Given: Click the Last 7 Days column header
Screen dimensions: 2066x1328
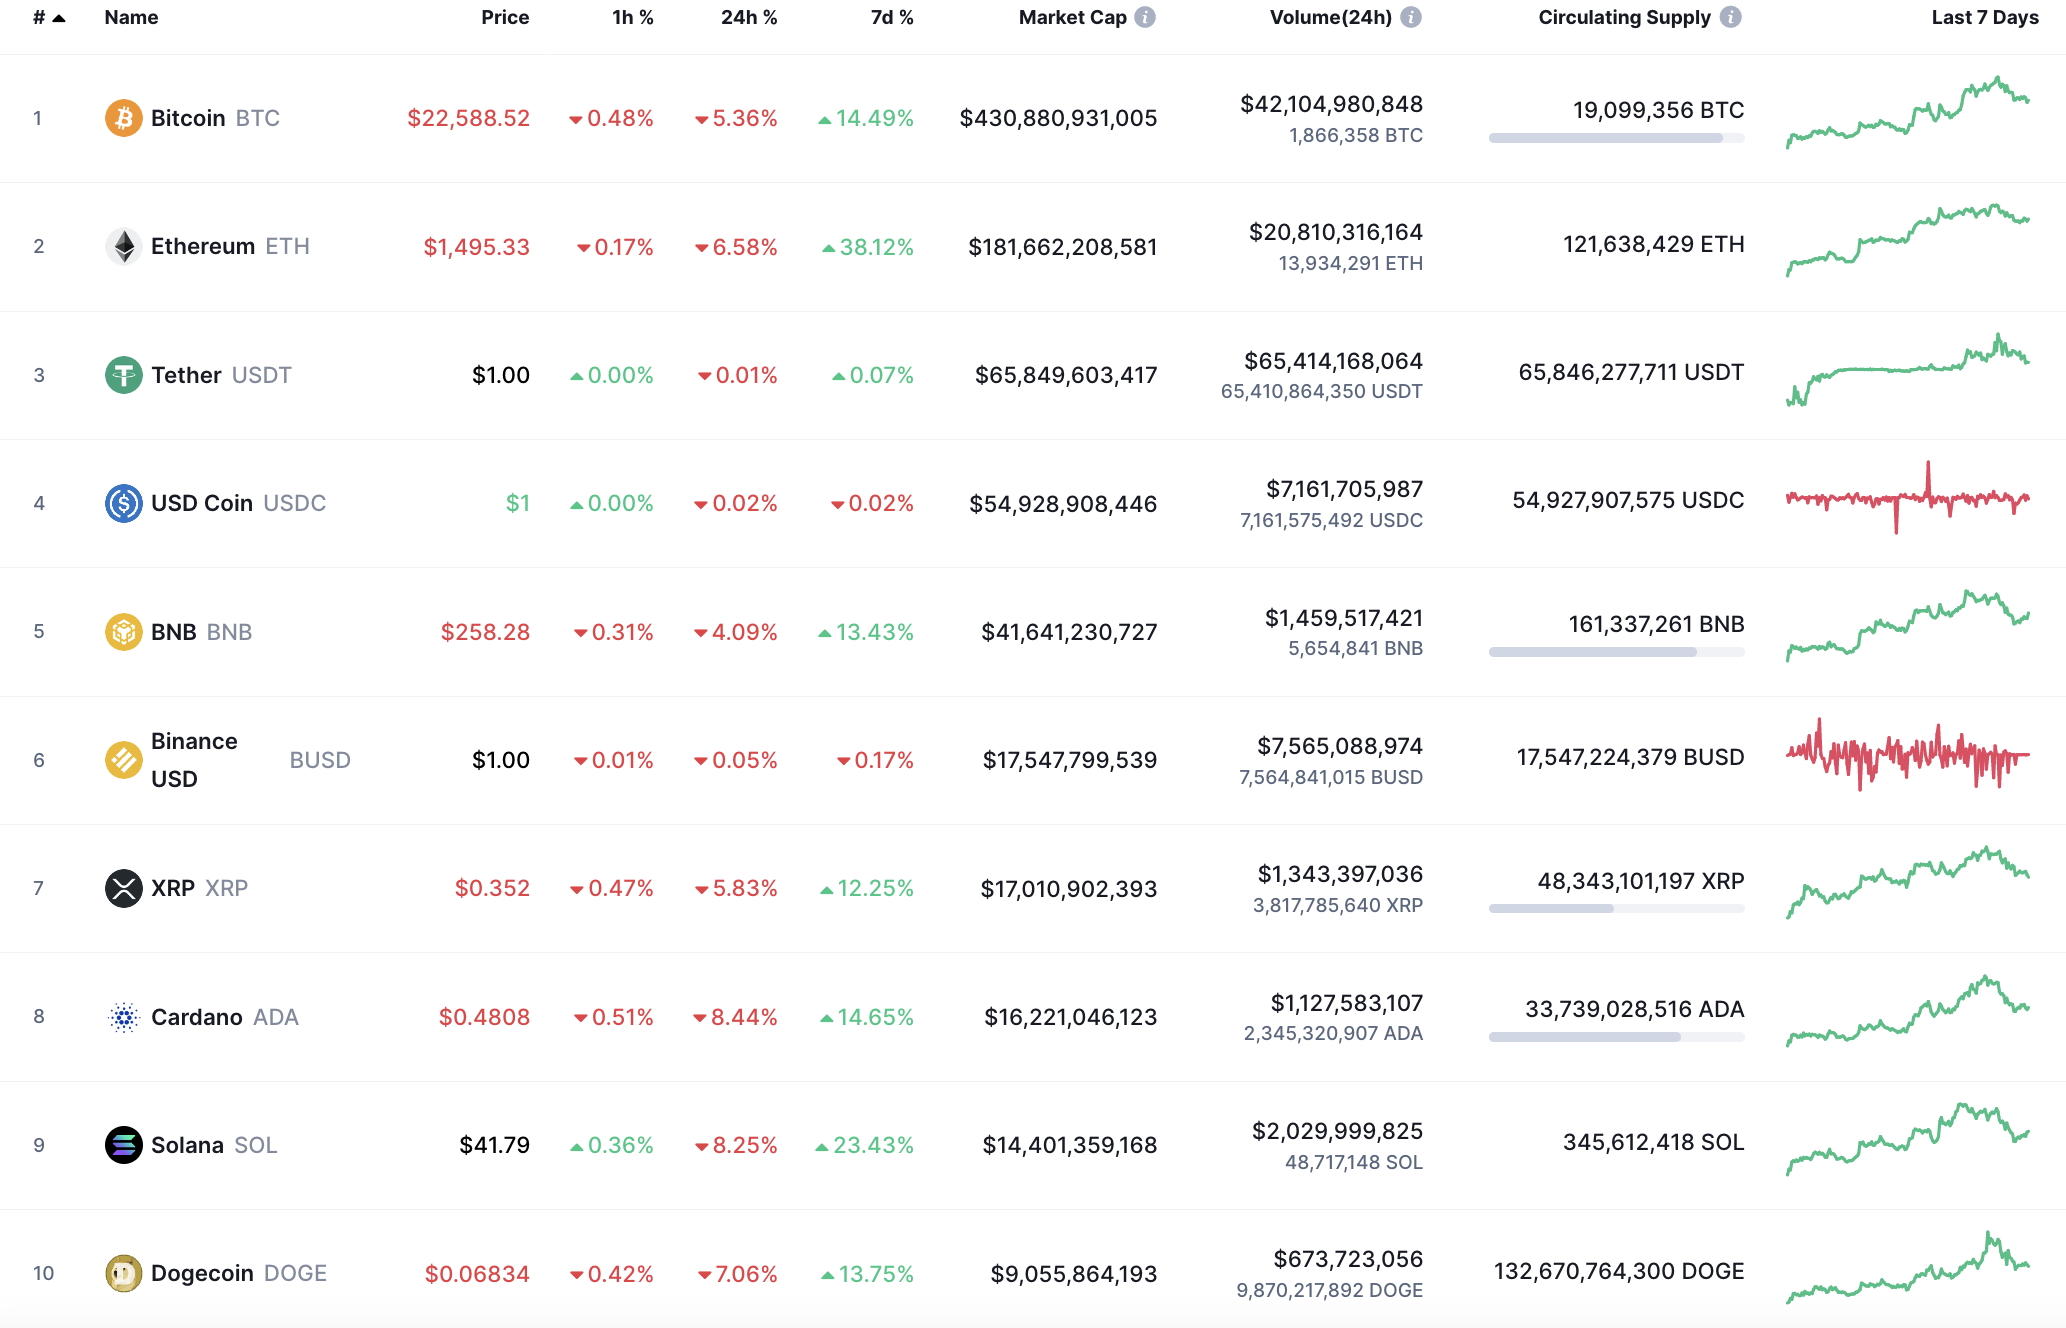Looking at the screenshot, I should click(x=1983, y=16).
